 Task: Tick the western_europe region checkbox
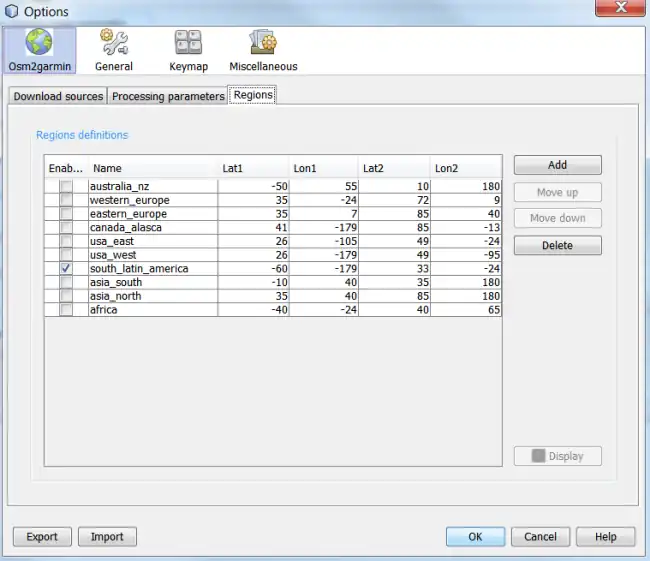point(66,200)
